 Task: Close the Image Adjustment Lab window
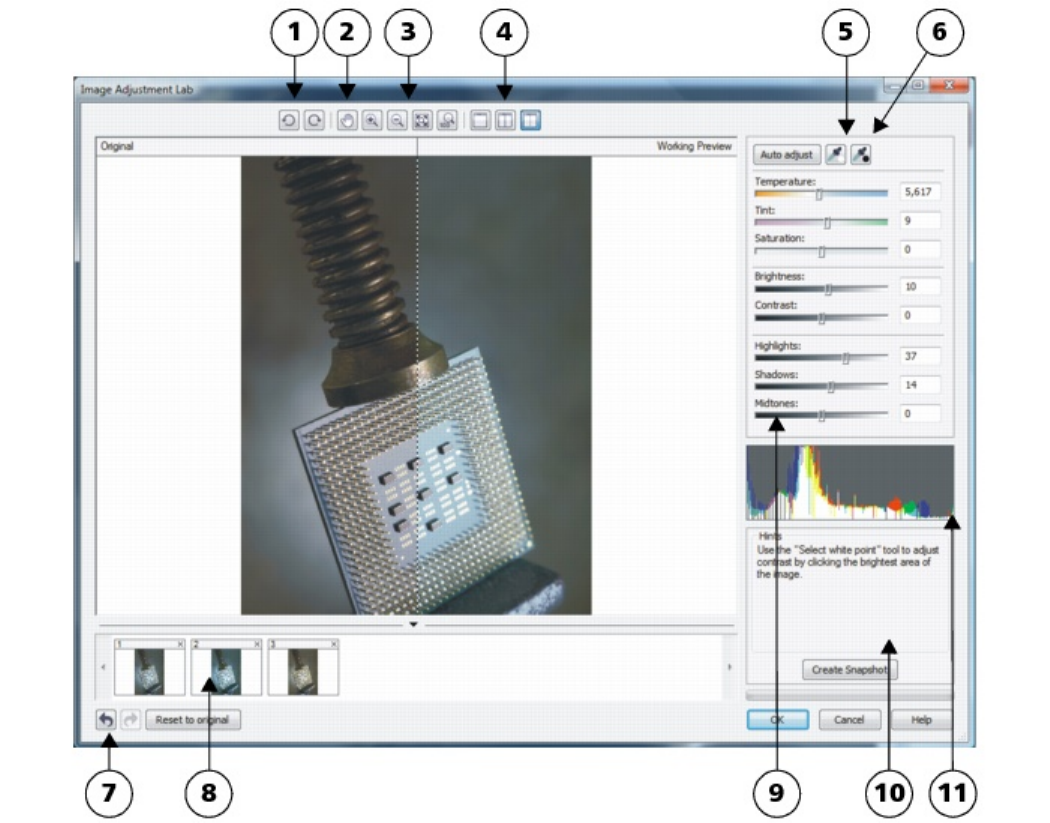[949, 86]
